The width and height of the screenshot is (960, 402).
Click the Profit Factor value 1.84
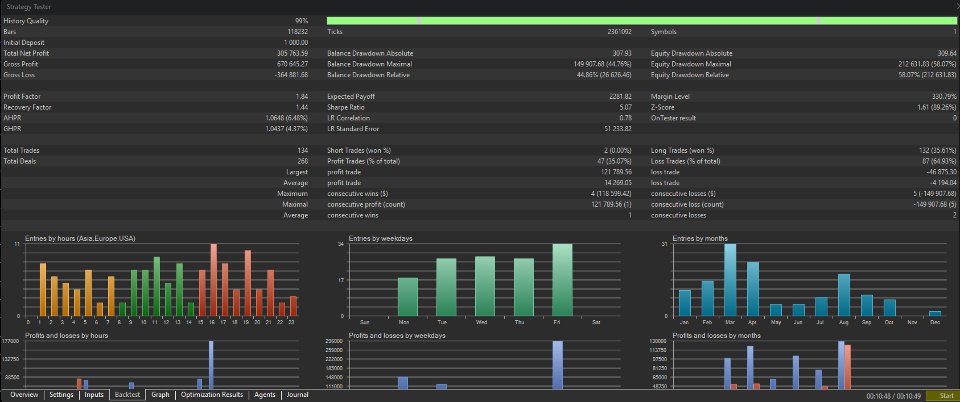pos(302,97)
